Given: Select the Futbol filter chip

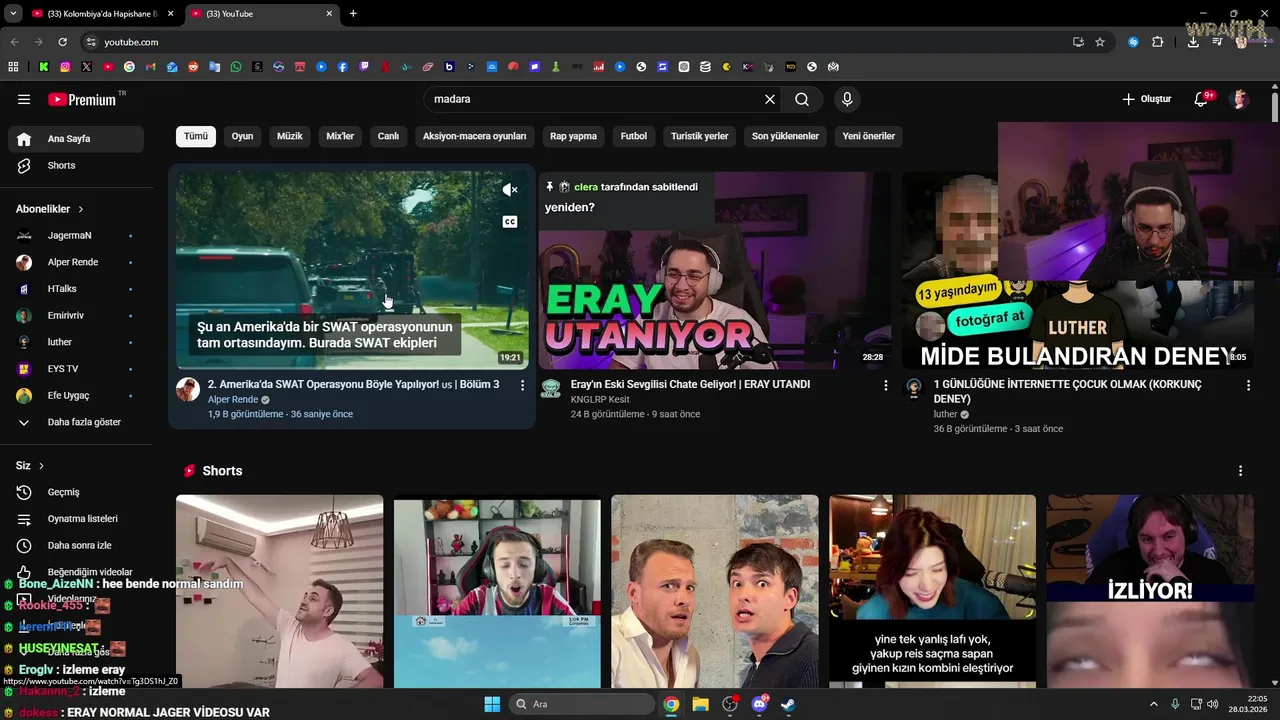Looking at the screenshot, I should coord(634,136).
